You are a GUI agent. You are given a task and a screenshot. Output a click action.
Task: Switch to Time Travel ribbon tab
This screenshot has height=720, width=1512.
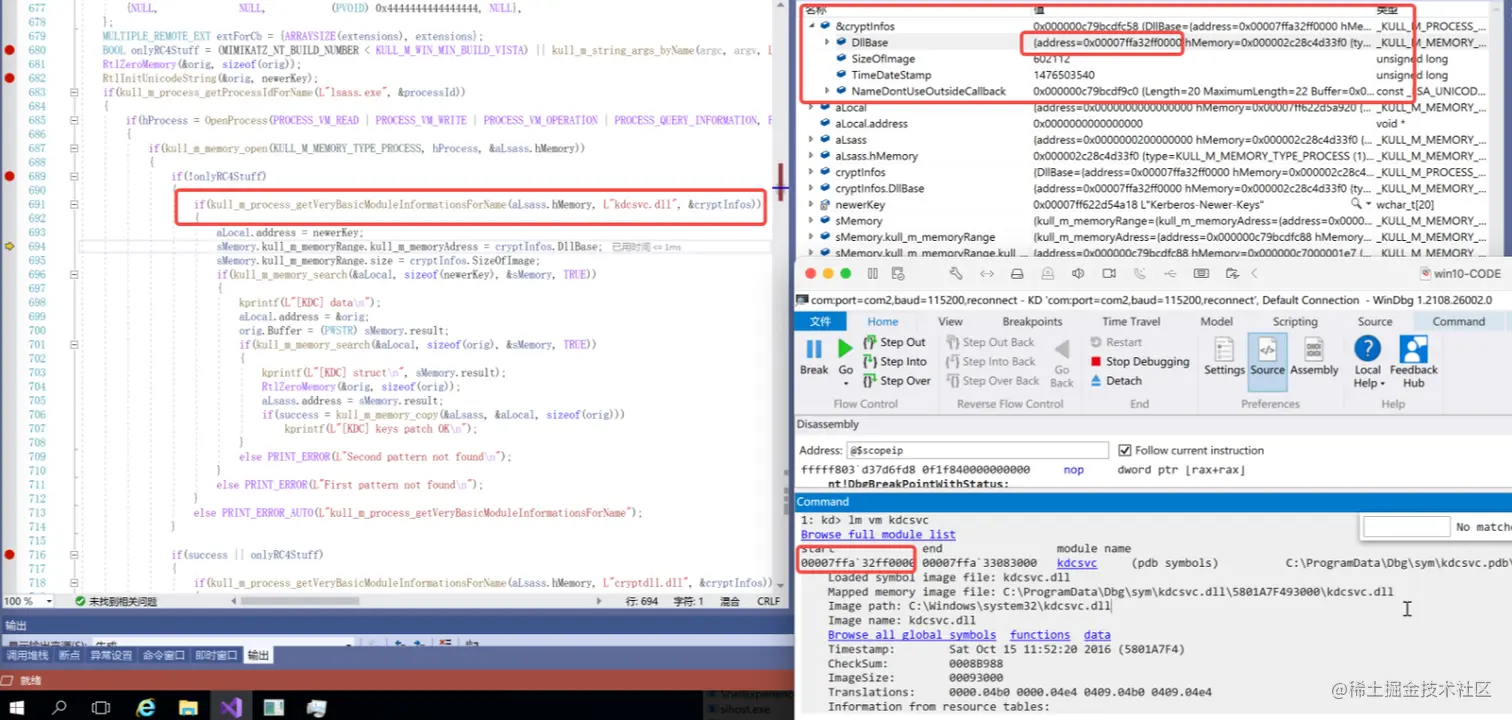(1131, 322)
